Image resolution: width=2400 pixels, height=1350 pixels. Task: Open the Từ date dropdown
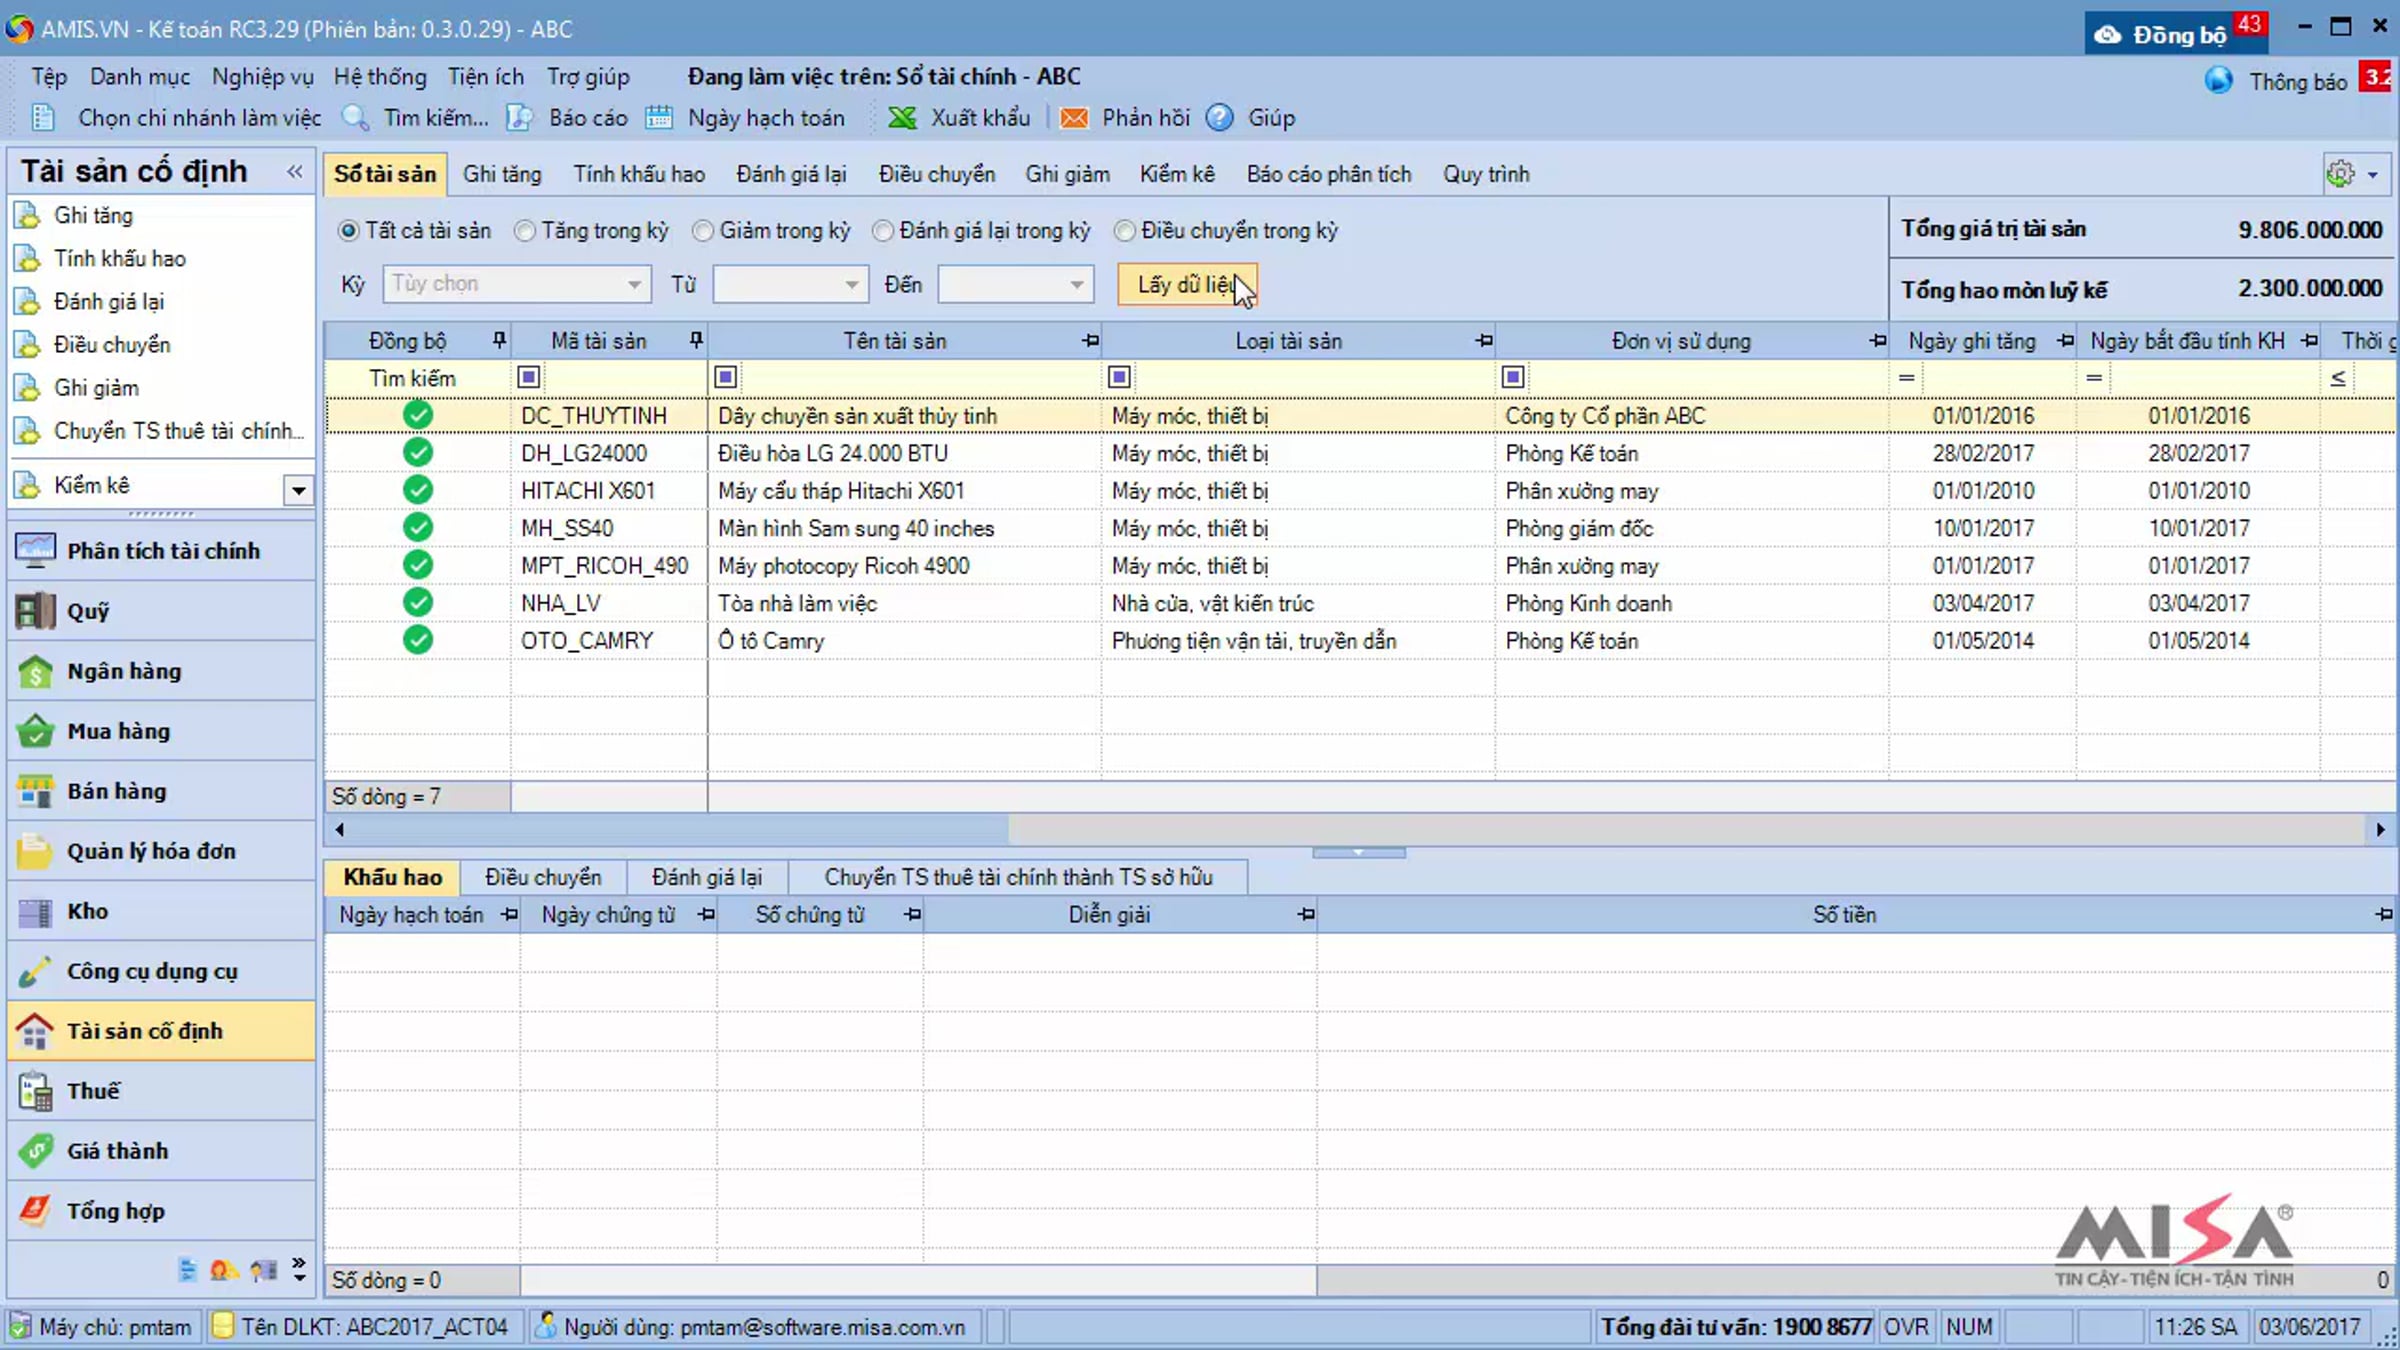point(851,284)
